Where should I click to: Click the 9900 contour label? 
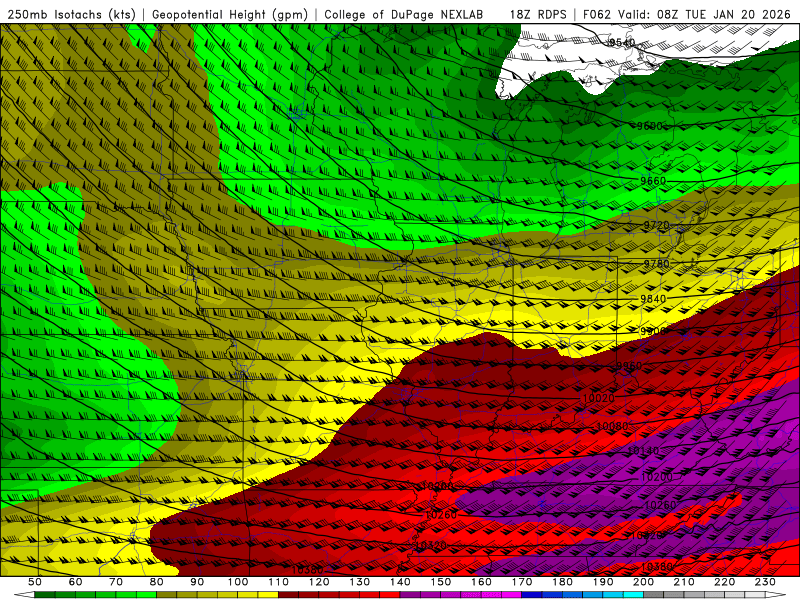click(653, 332)
